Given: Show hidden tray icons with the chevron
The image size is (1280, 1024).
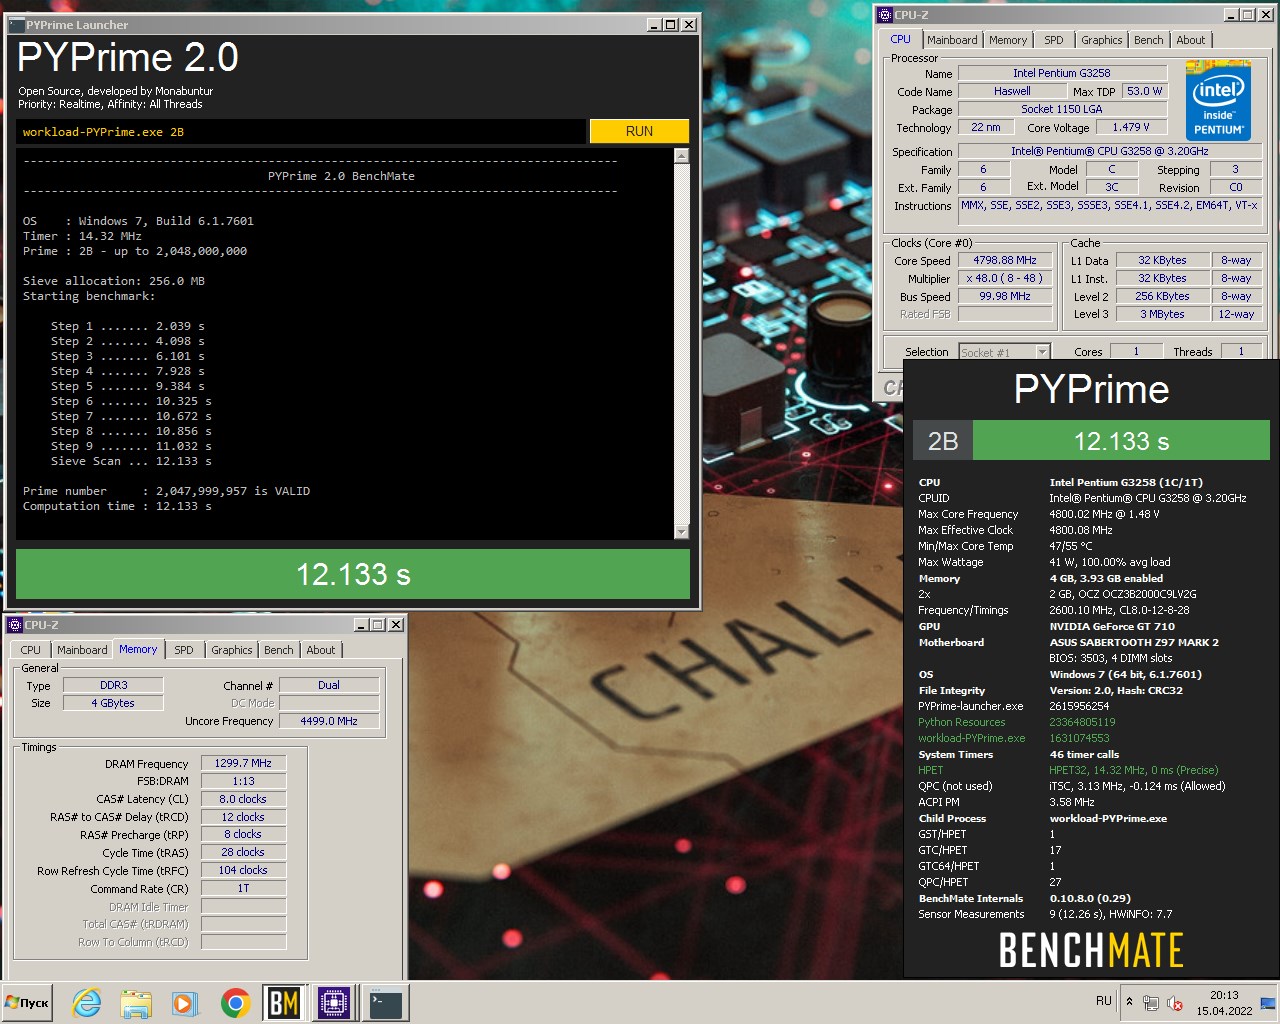Looking at the screenshot, I should (1129, 1001).
